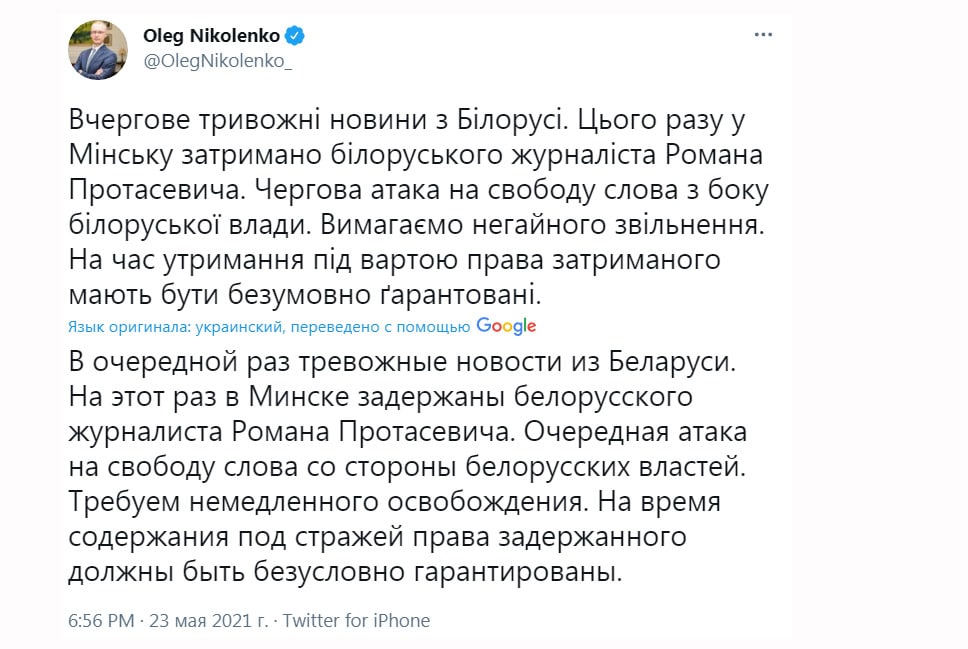Click the word 'Мінську' in original tweet

(113, 155)
